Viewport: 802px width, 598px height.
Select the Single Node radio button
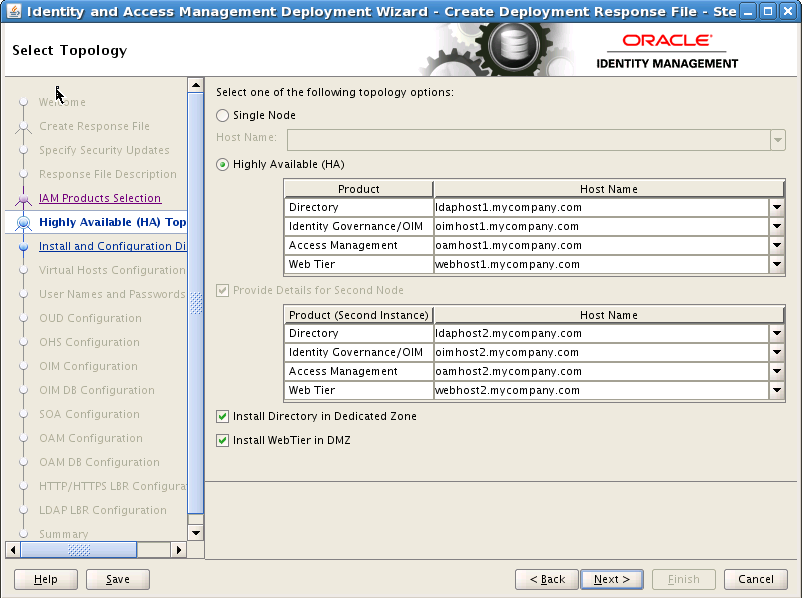[x=222, y=116]
